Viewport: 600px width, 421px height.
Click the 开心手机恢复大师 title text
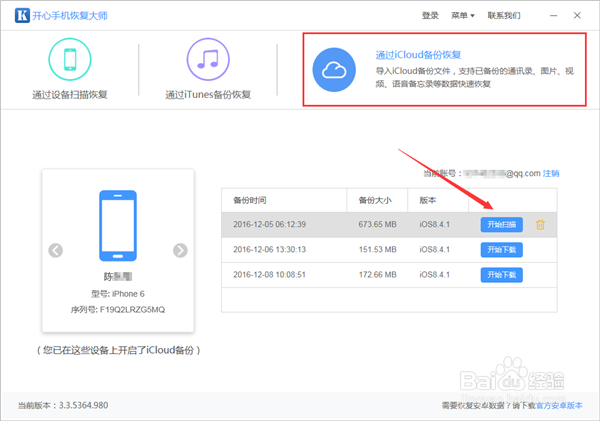pos(70,16)
